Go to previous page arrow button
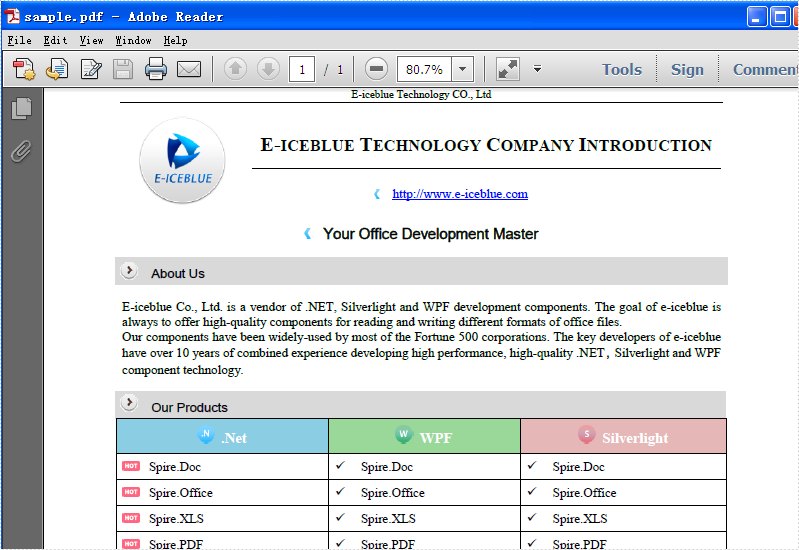The width and height of the screenshot is (799, 550). [235, 68]
